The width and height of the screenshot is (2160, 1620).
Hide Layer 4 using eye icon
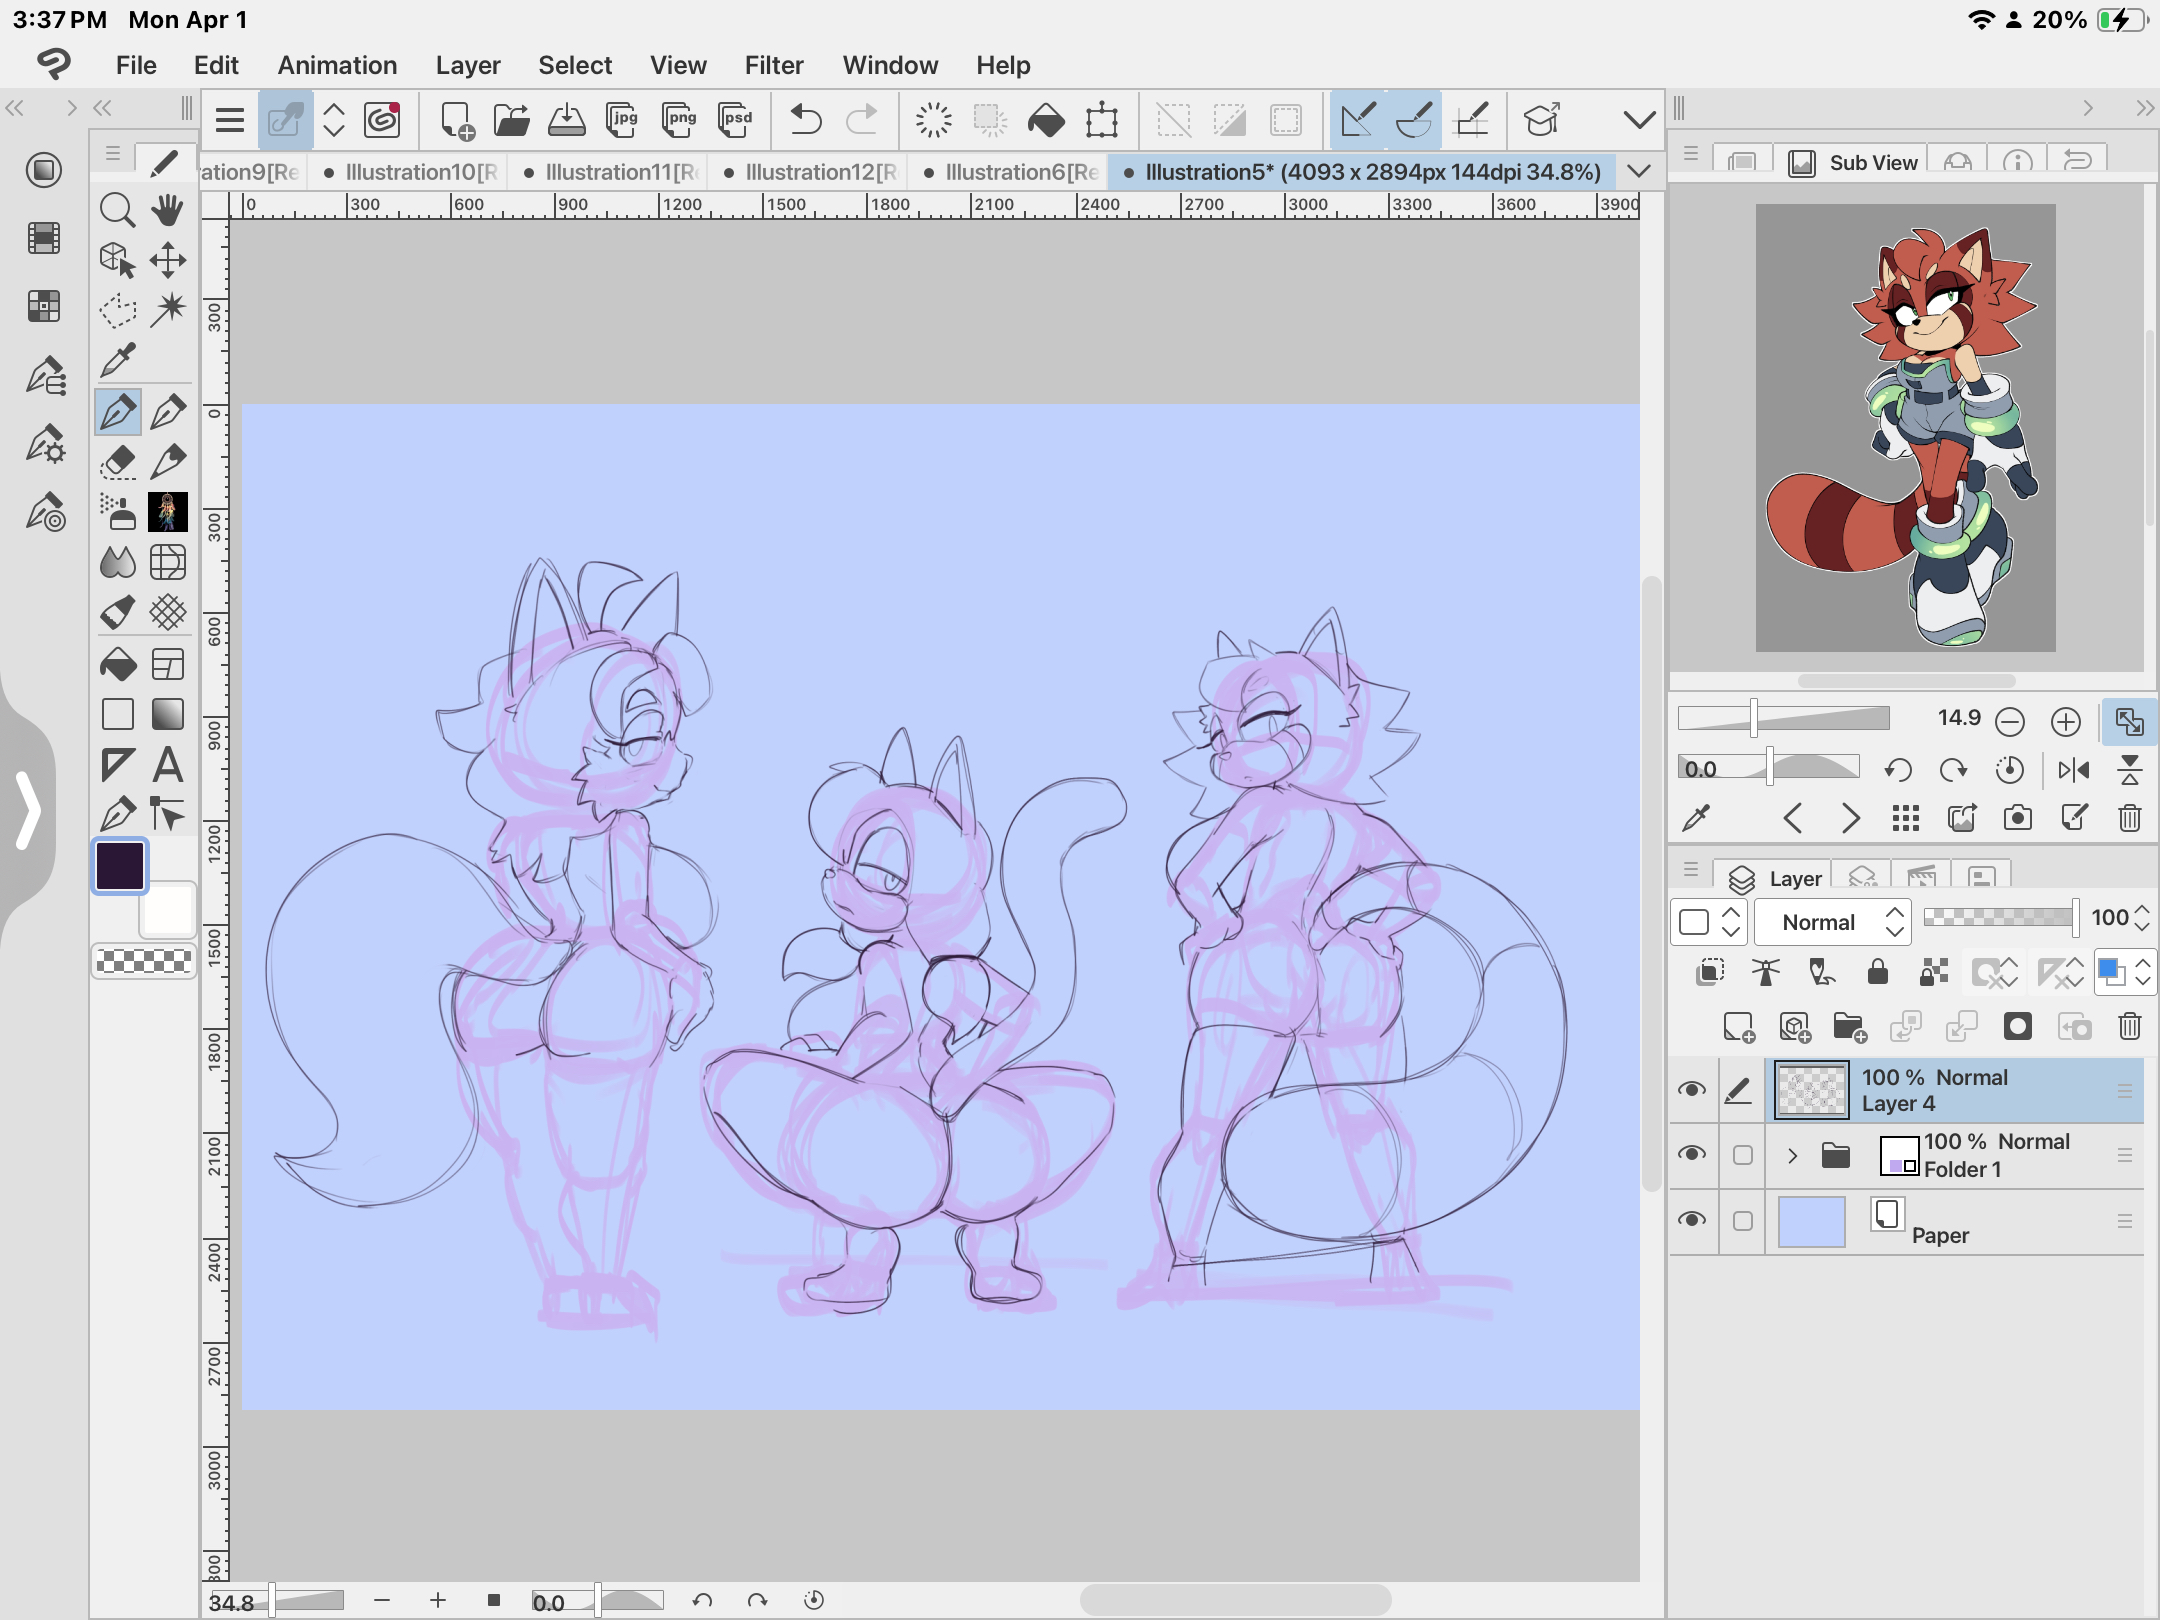point(1692,1089)
